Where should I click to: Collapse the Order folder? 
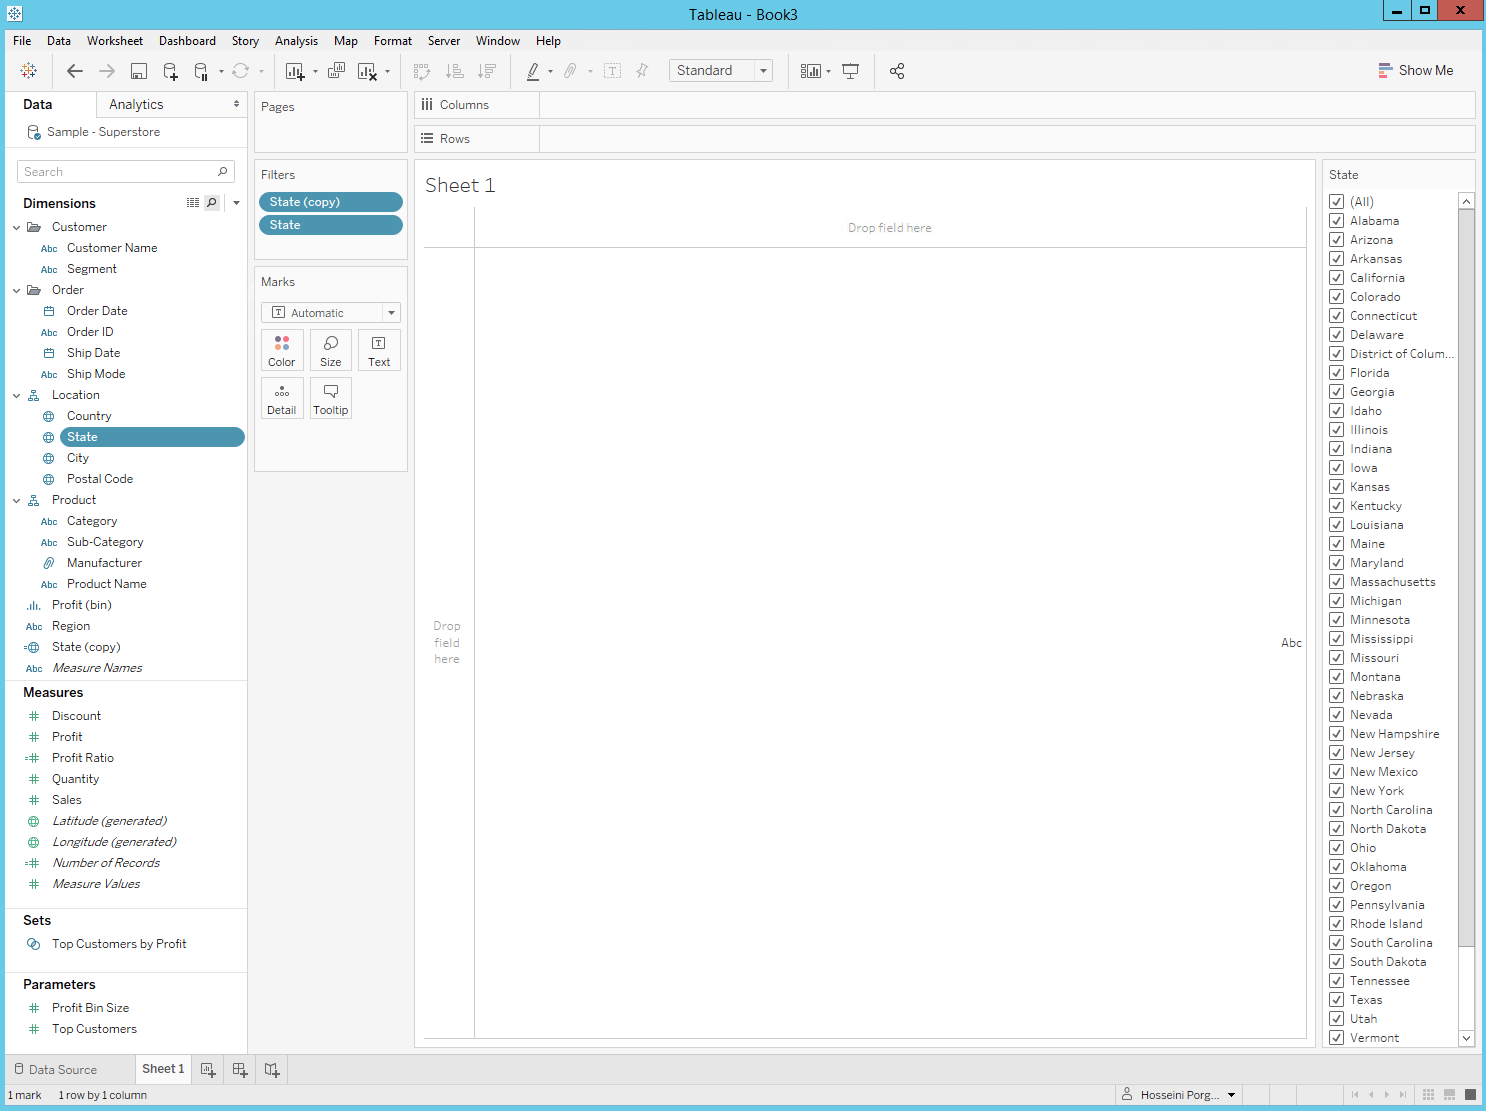click(16, 290)
